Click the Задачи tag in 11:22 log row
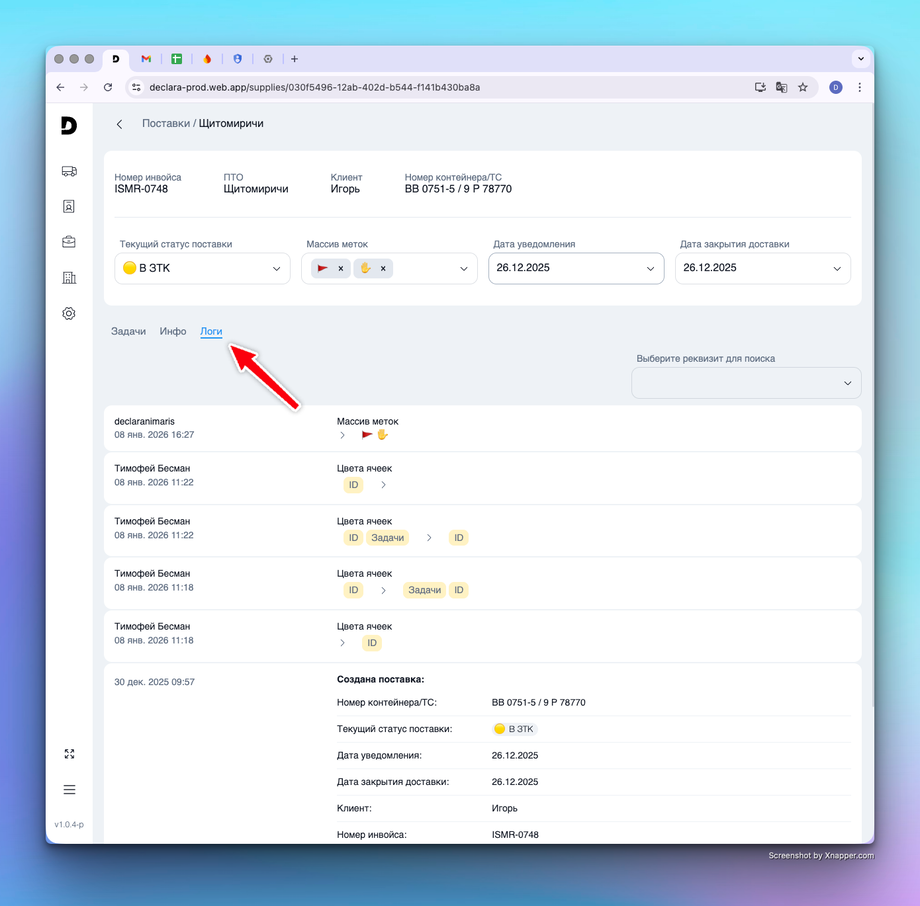The image size is (920, 906). click(387, 537)
